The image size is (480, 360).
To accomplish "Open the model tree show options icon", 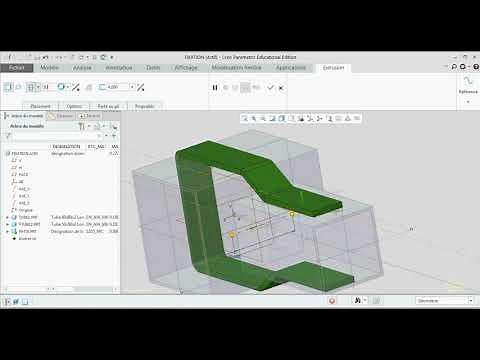I will pyautogui.click(x=97, y=126).
